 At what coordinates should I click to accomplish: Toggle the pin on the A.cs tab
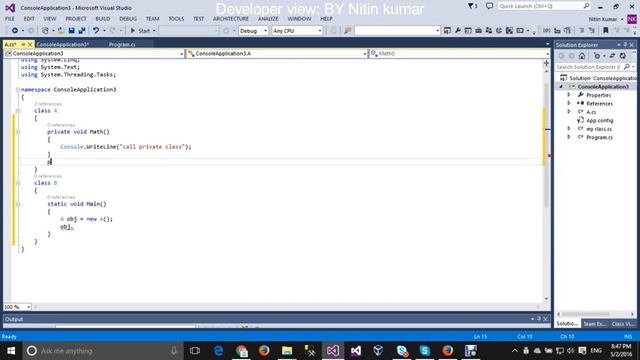point(23,44)
